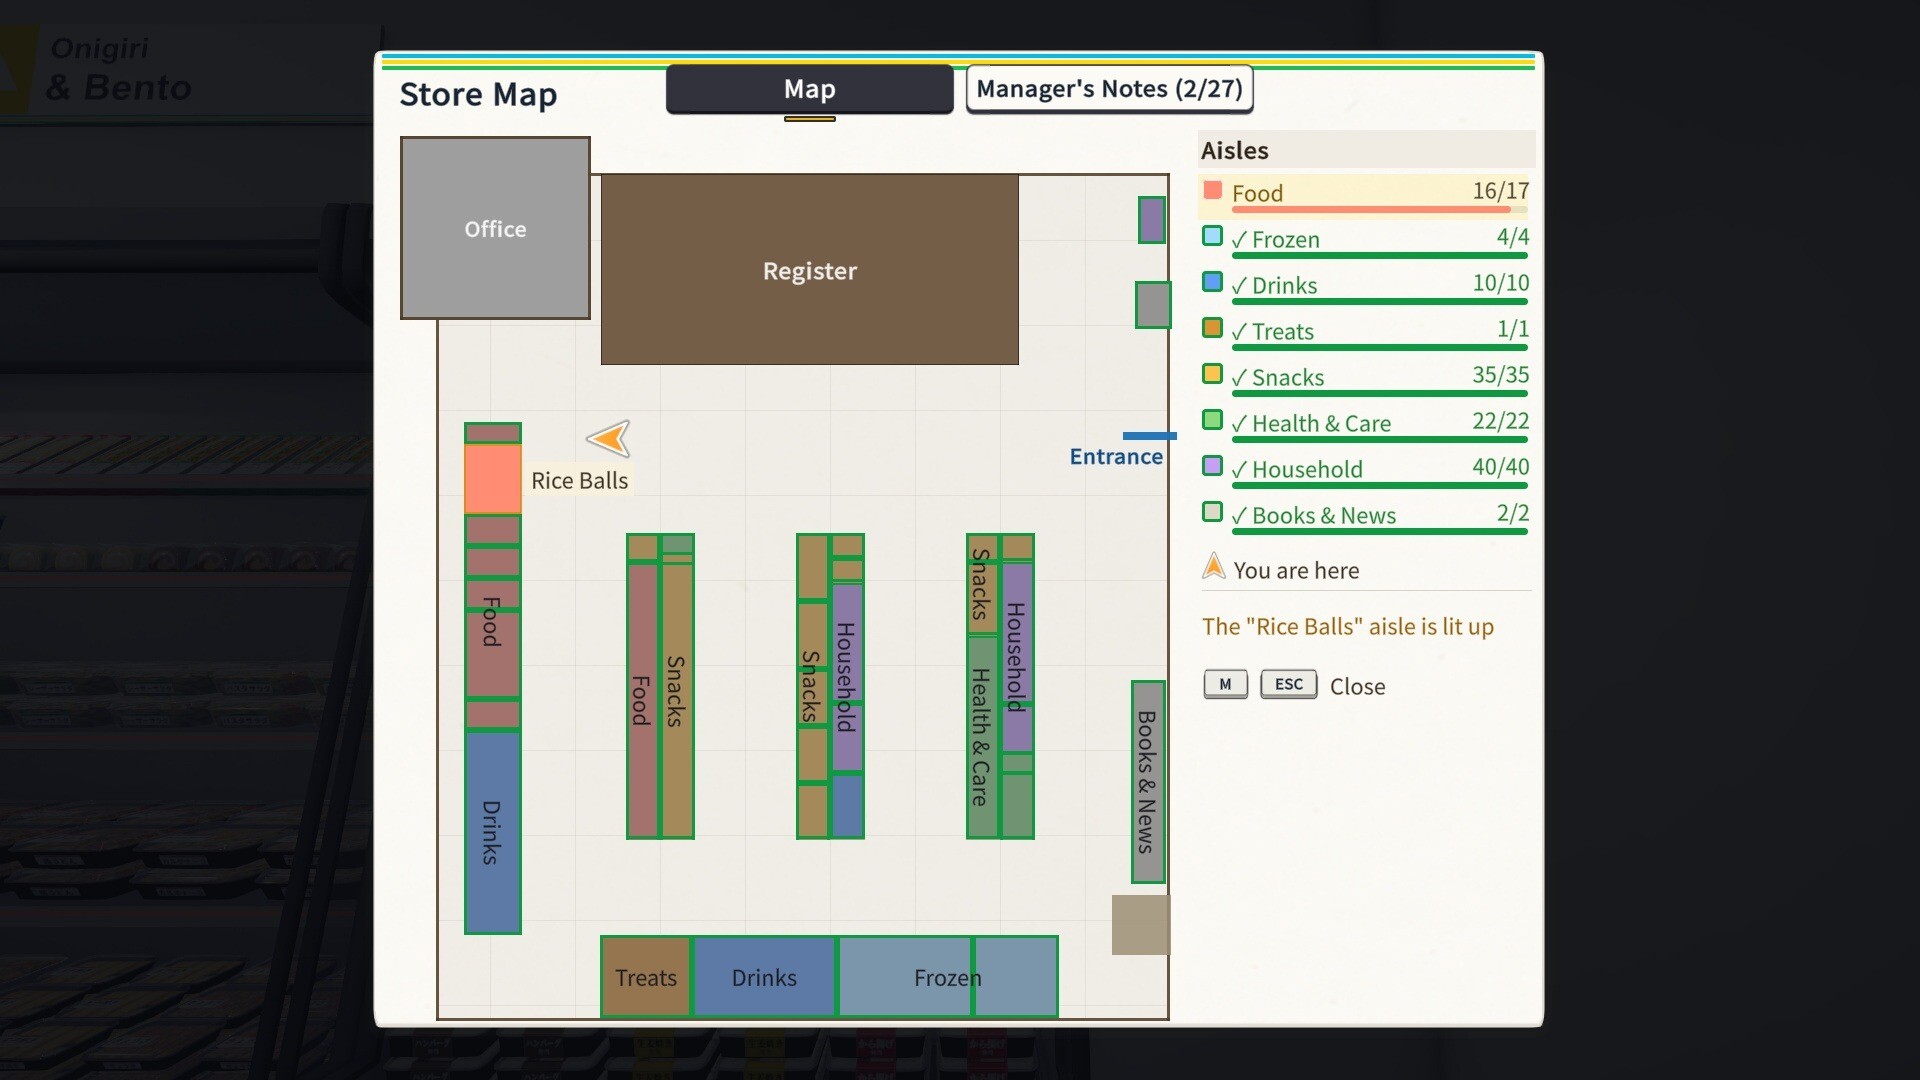Click the Frozen aisle color square
The image size is (1920, 1080).
(x=1212, y=236)
